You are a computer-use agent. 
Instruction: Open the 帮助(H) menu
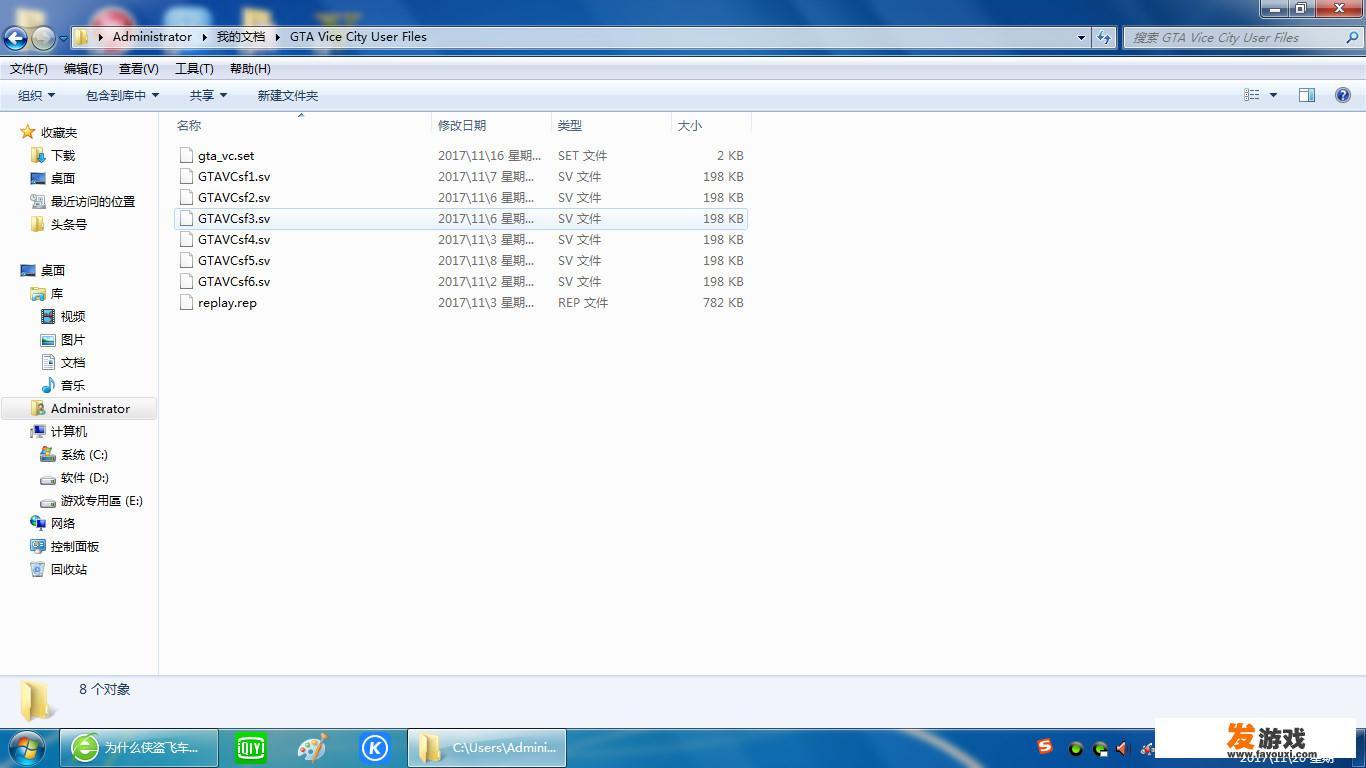(x=250, y=68)
